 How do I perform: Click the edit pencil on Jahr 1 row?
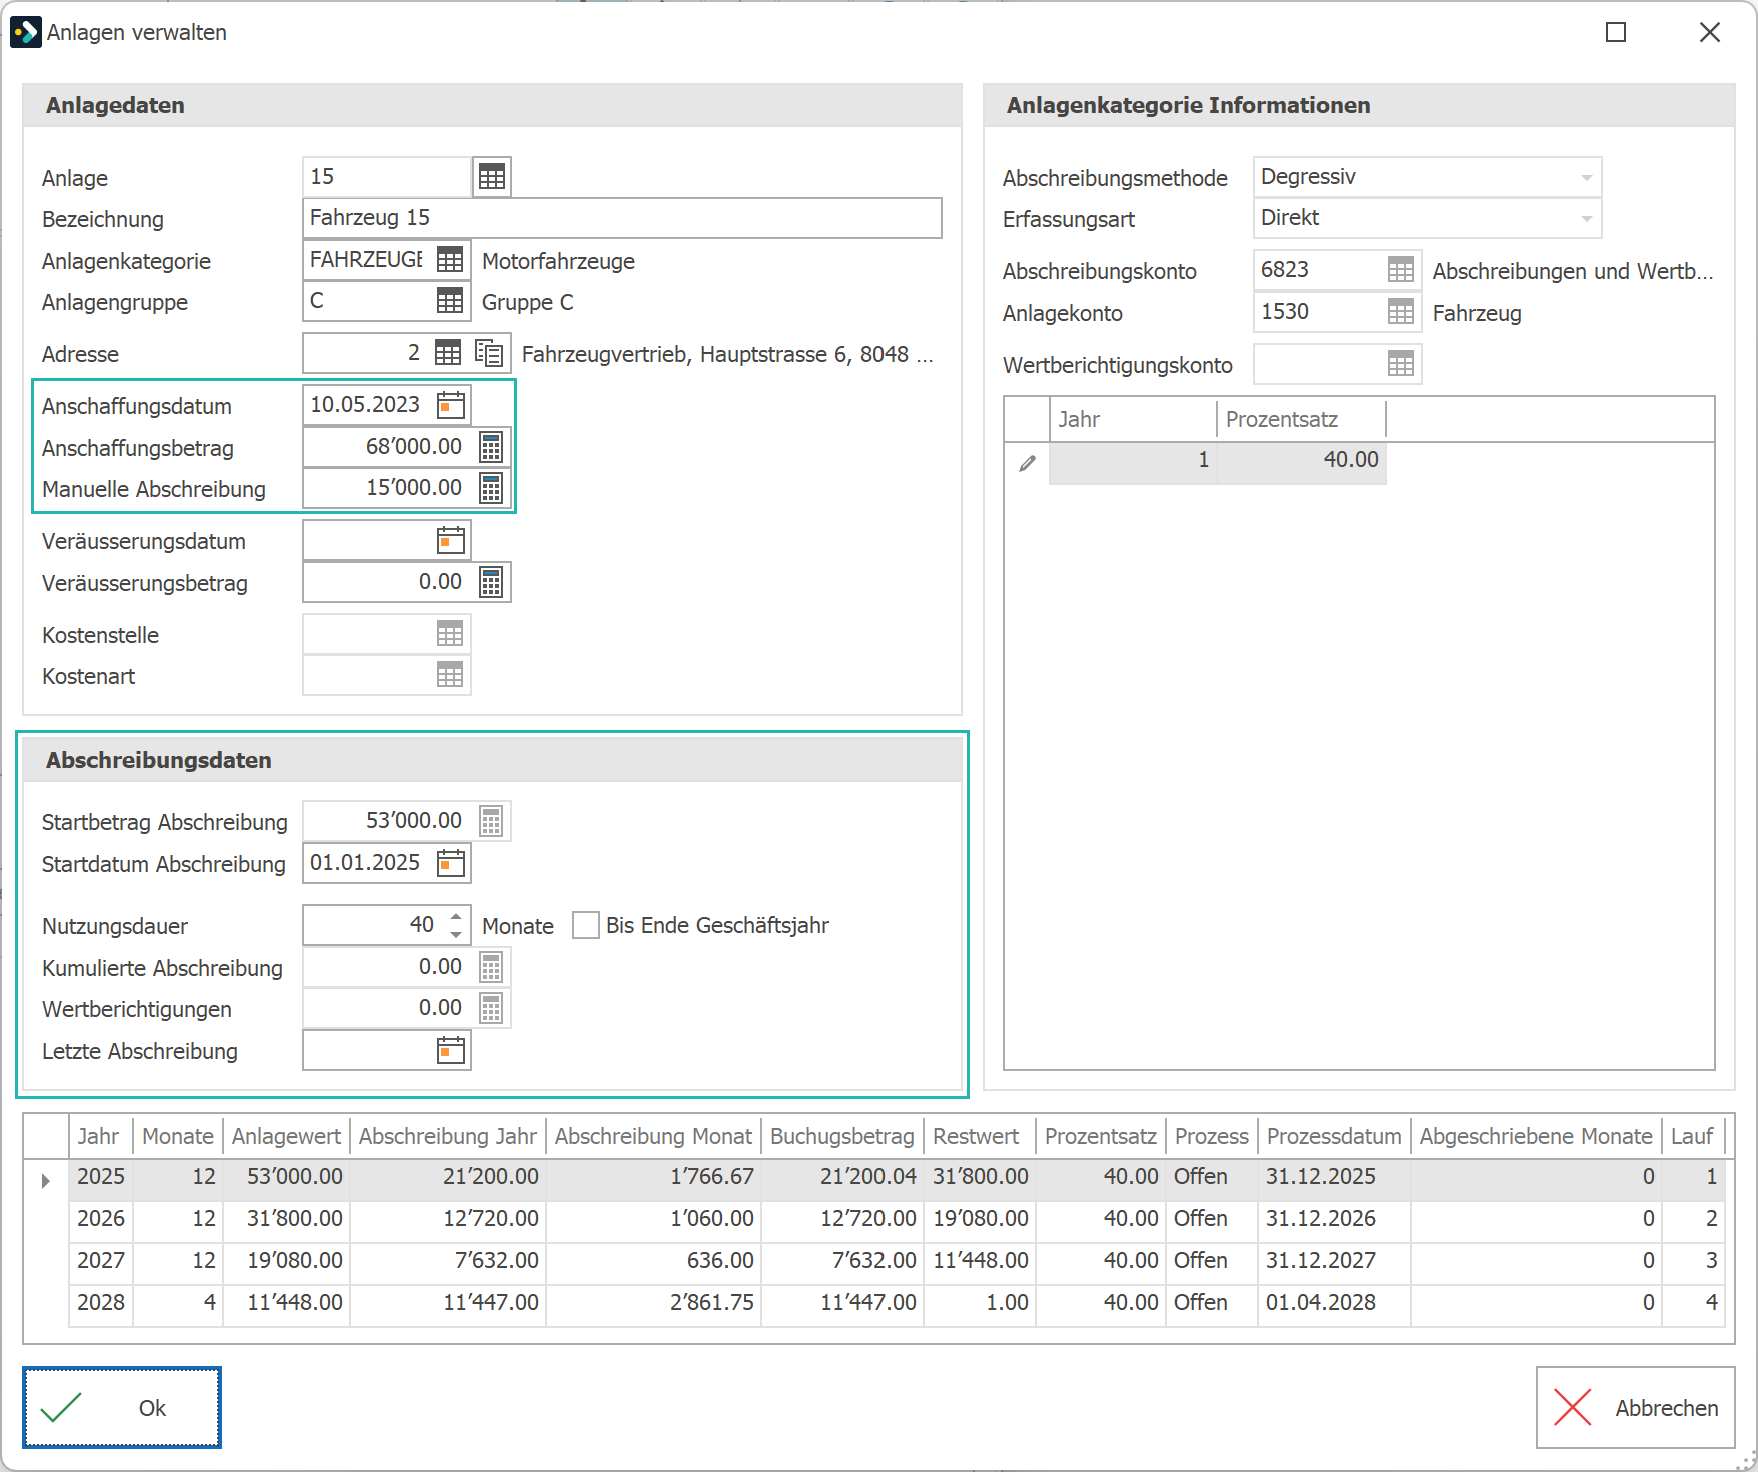tap(1027, 463)
